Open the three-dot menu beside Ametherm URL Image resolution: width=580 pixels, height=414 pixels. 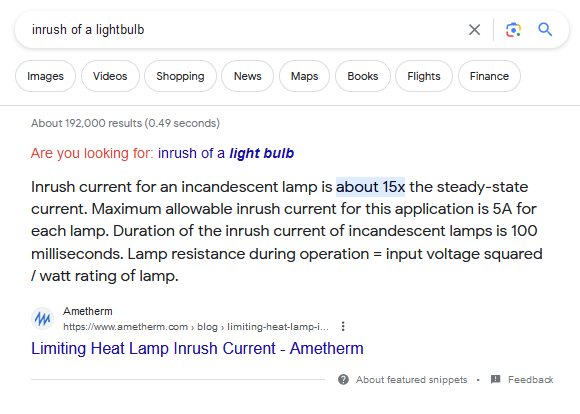[x=343, y=326]
